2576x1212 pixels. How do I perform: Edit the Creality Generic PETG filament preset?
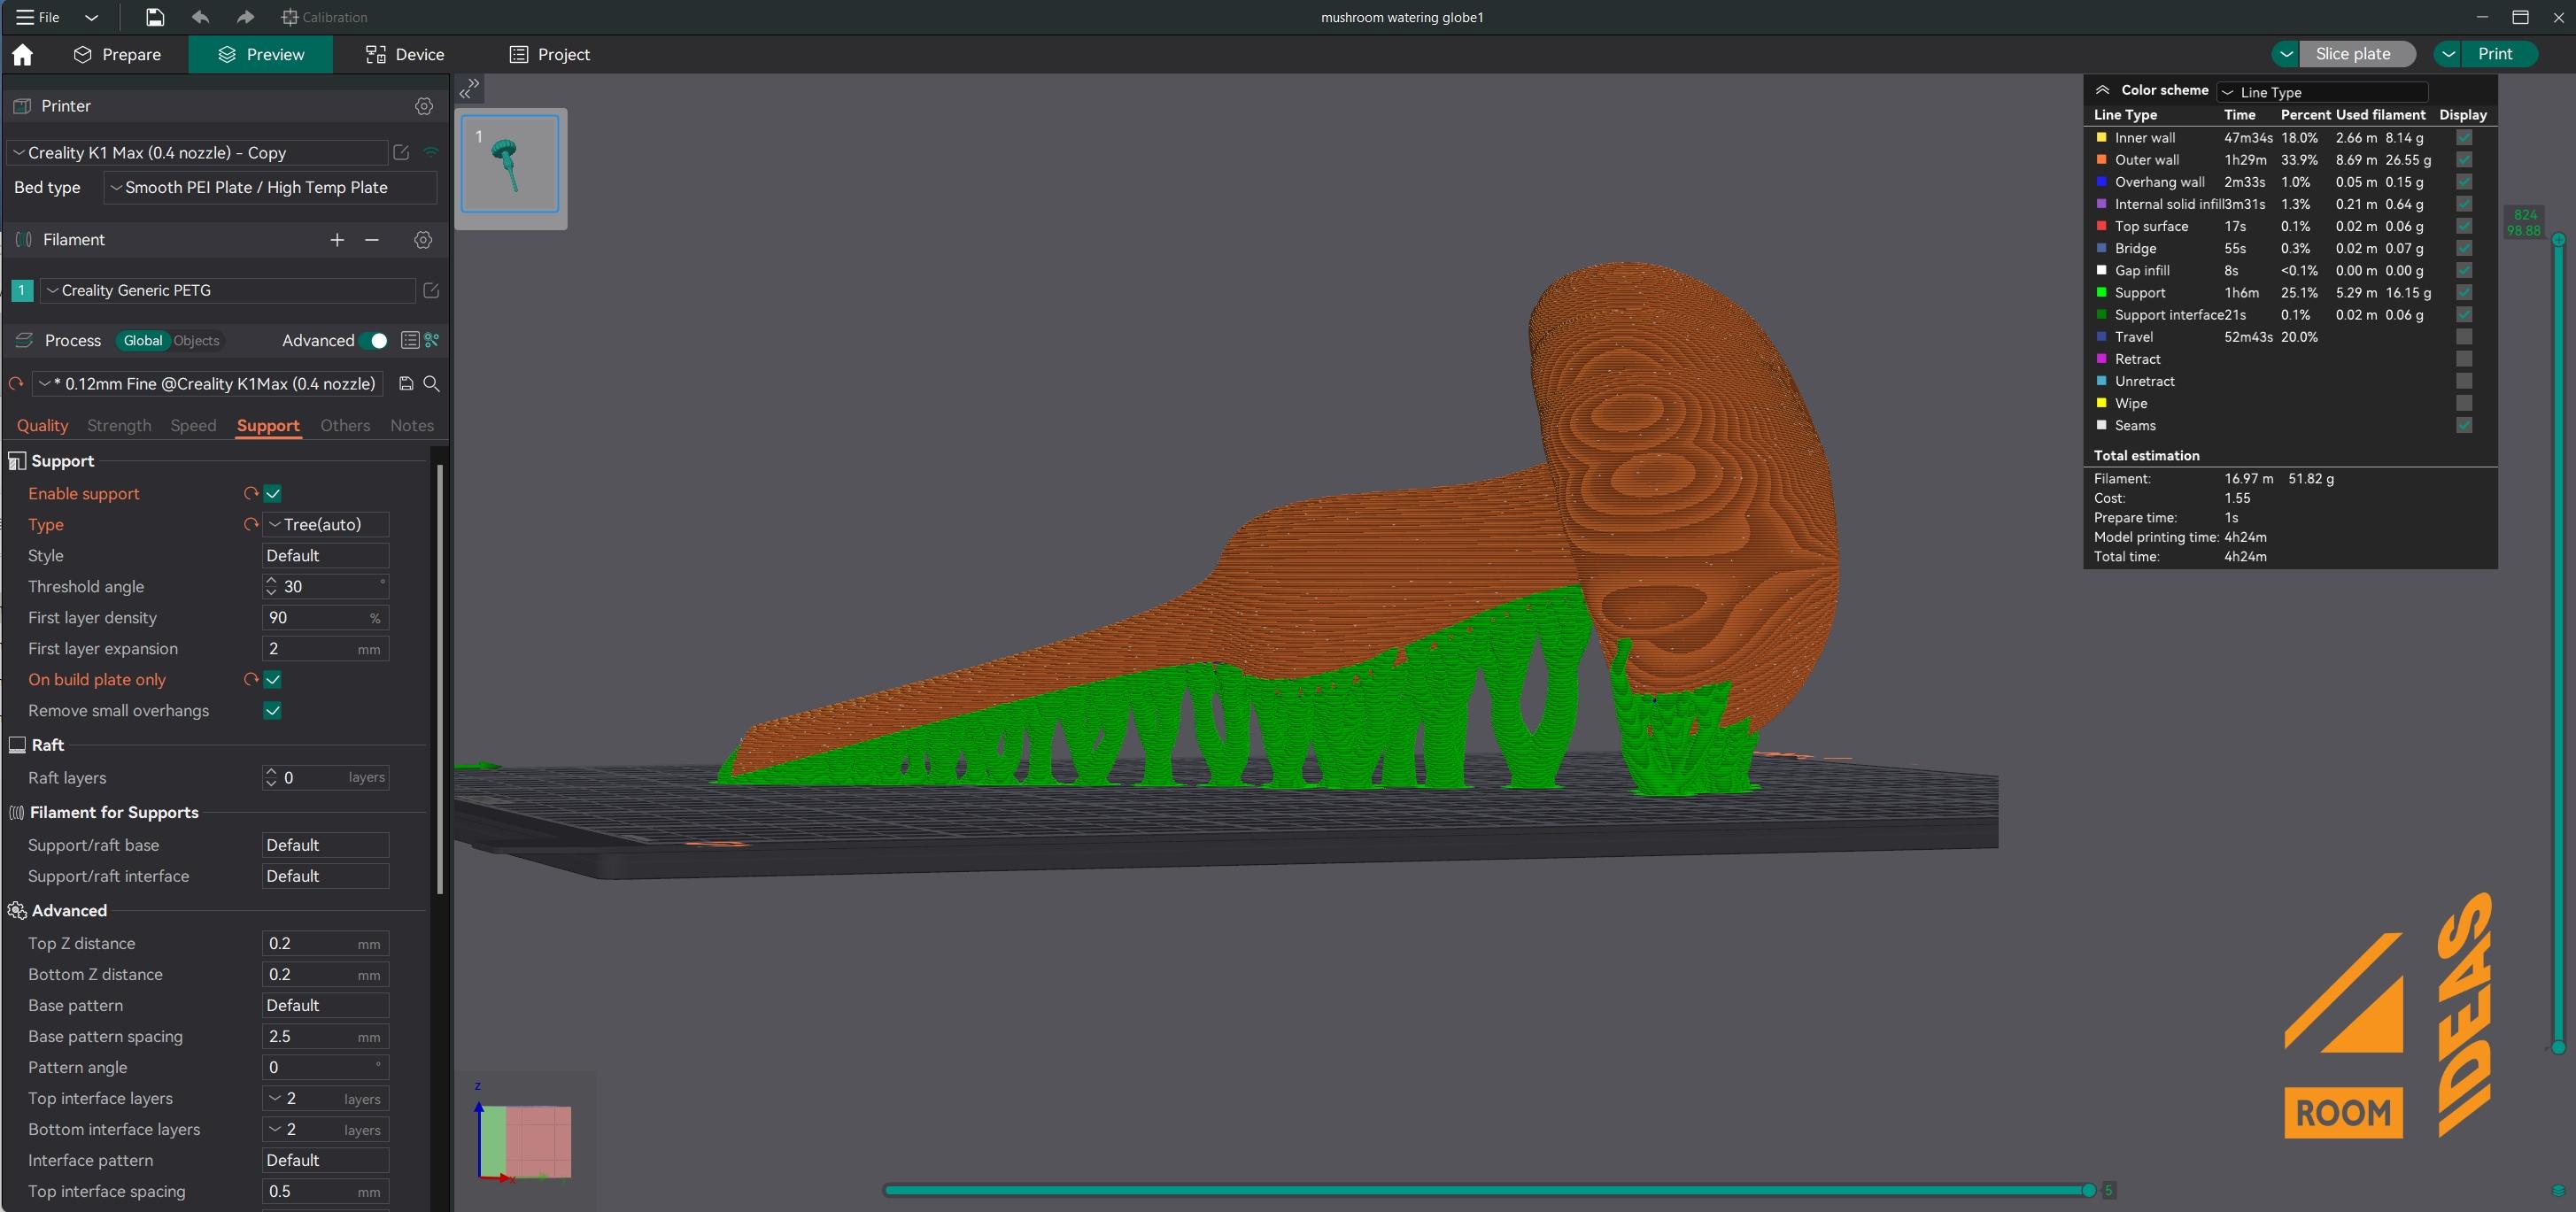coord(431,290)
